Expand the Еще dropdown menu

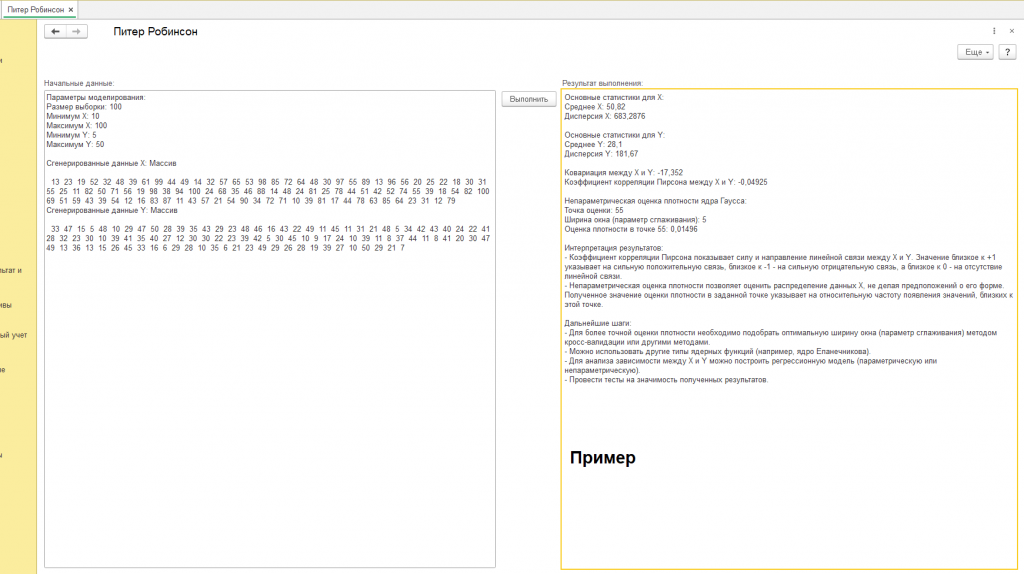point(975,52)
